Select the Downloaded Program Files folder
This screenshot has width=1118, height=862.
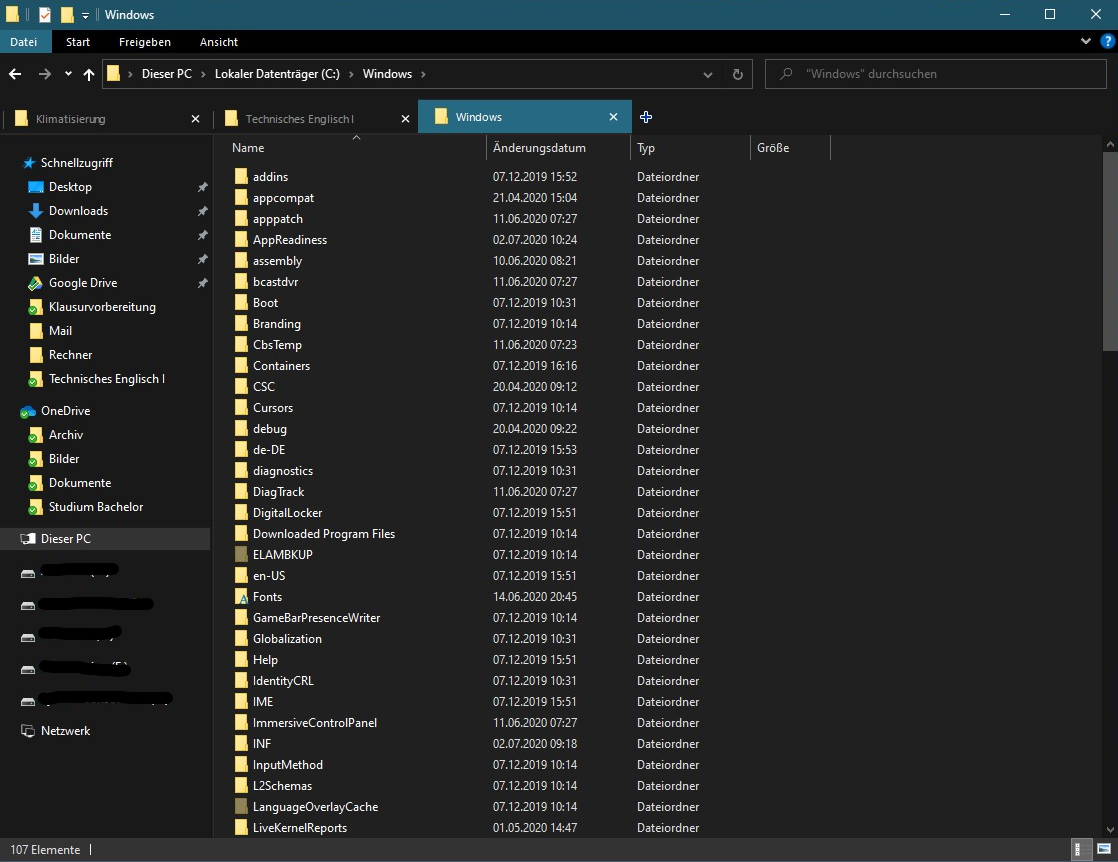(324, 534)
